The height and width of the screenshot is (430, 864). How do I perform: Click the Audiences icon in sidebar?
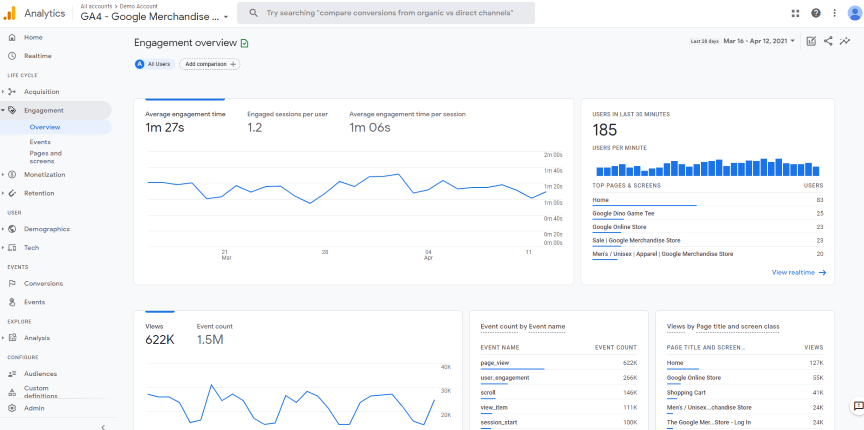[x=12, y=374]
